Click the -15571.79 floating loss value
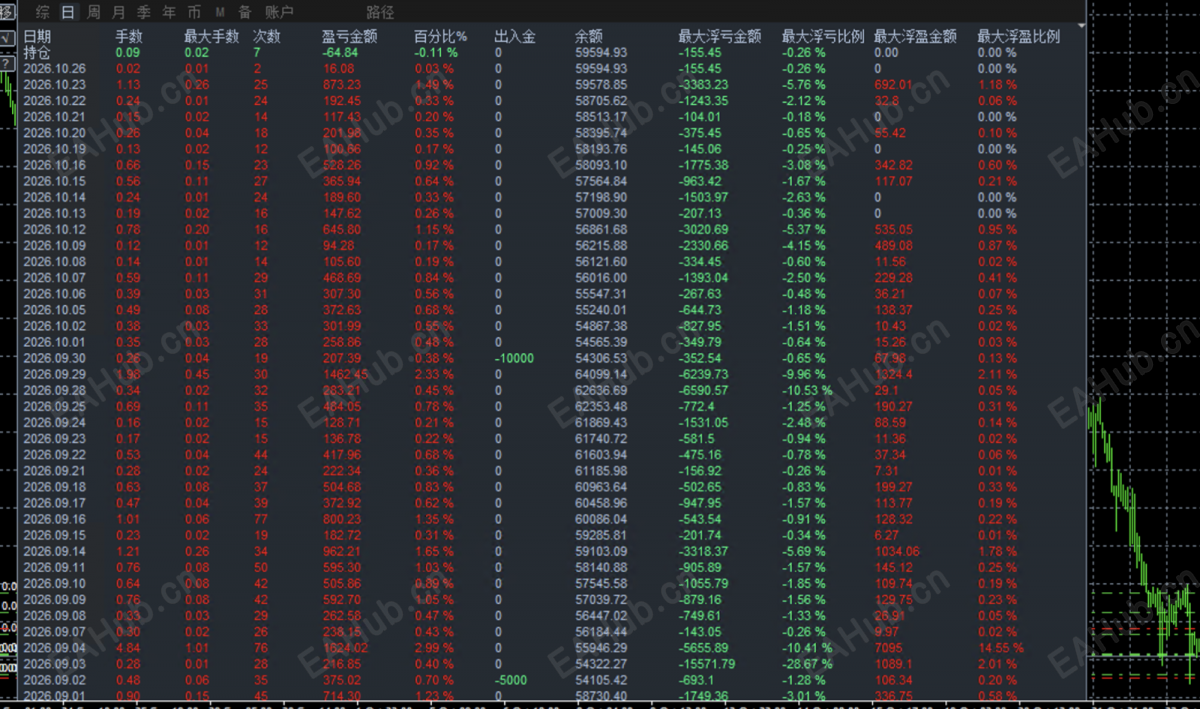Image resolution: width=1200 pixels, height=709 pixels. 707,663
